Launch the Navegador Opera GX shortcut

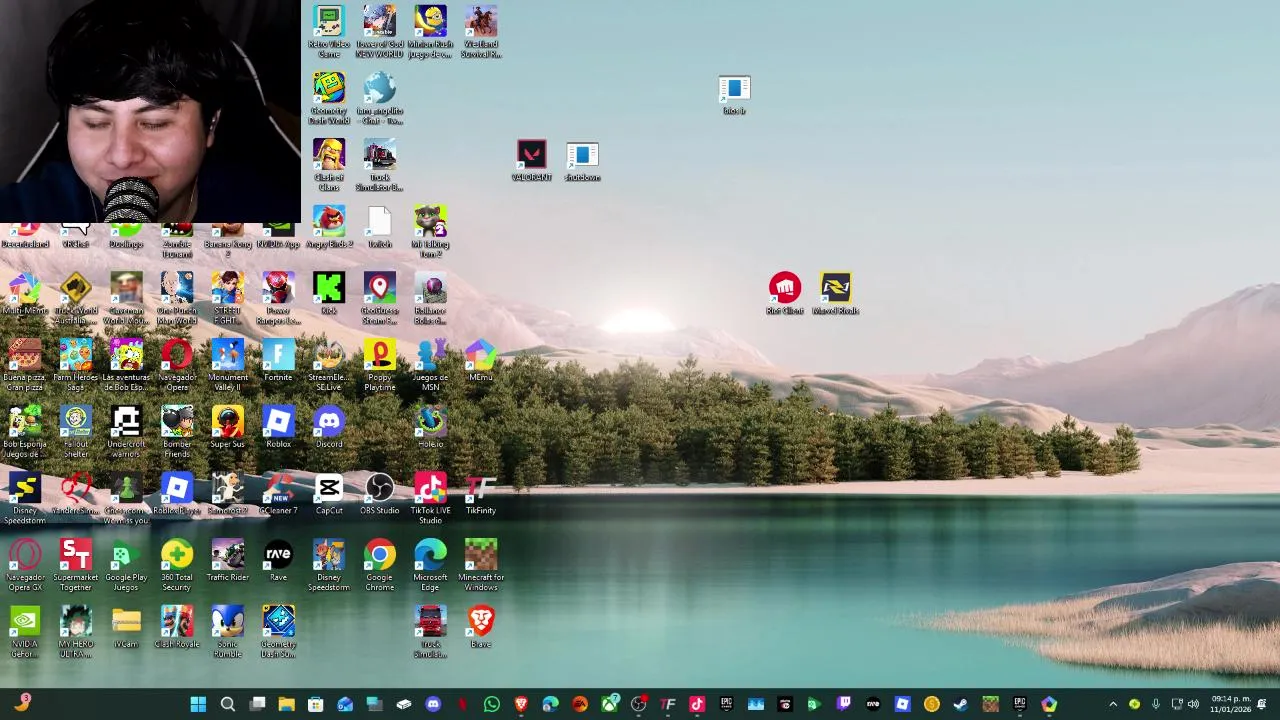point(25,565)
